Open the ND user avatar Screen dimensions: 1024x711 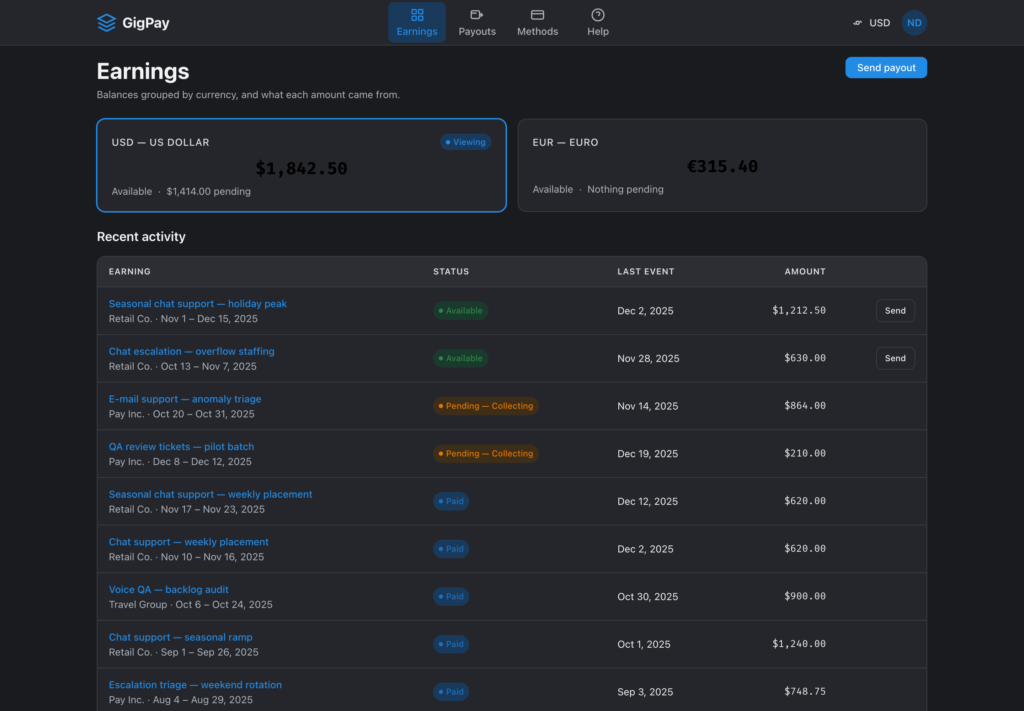coord(914,23)
